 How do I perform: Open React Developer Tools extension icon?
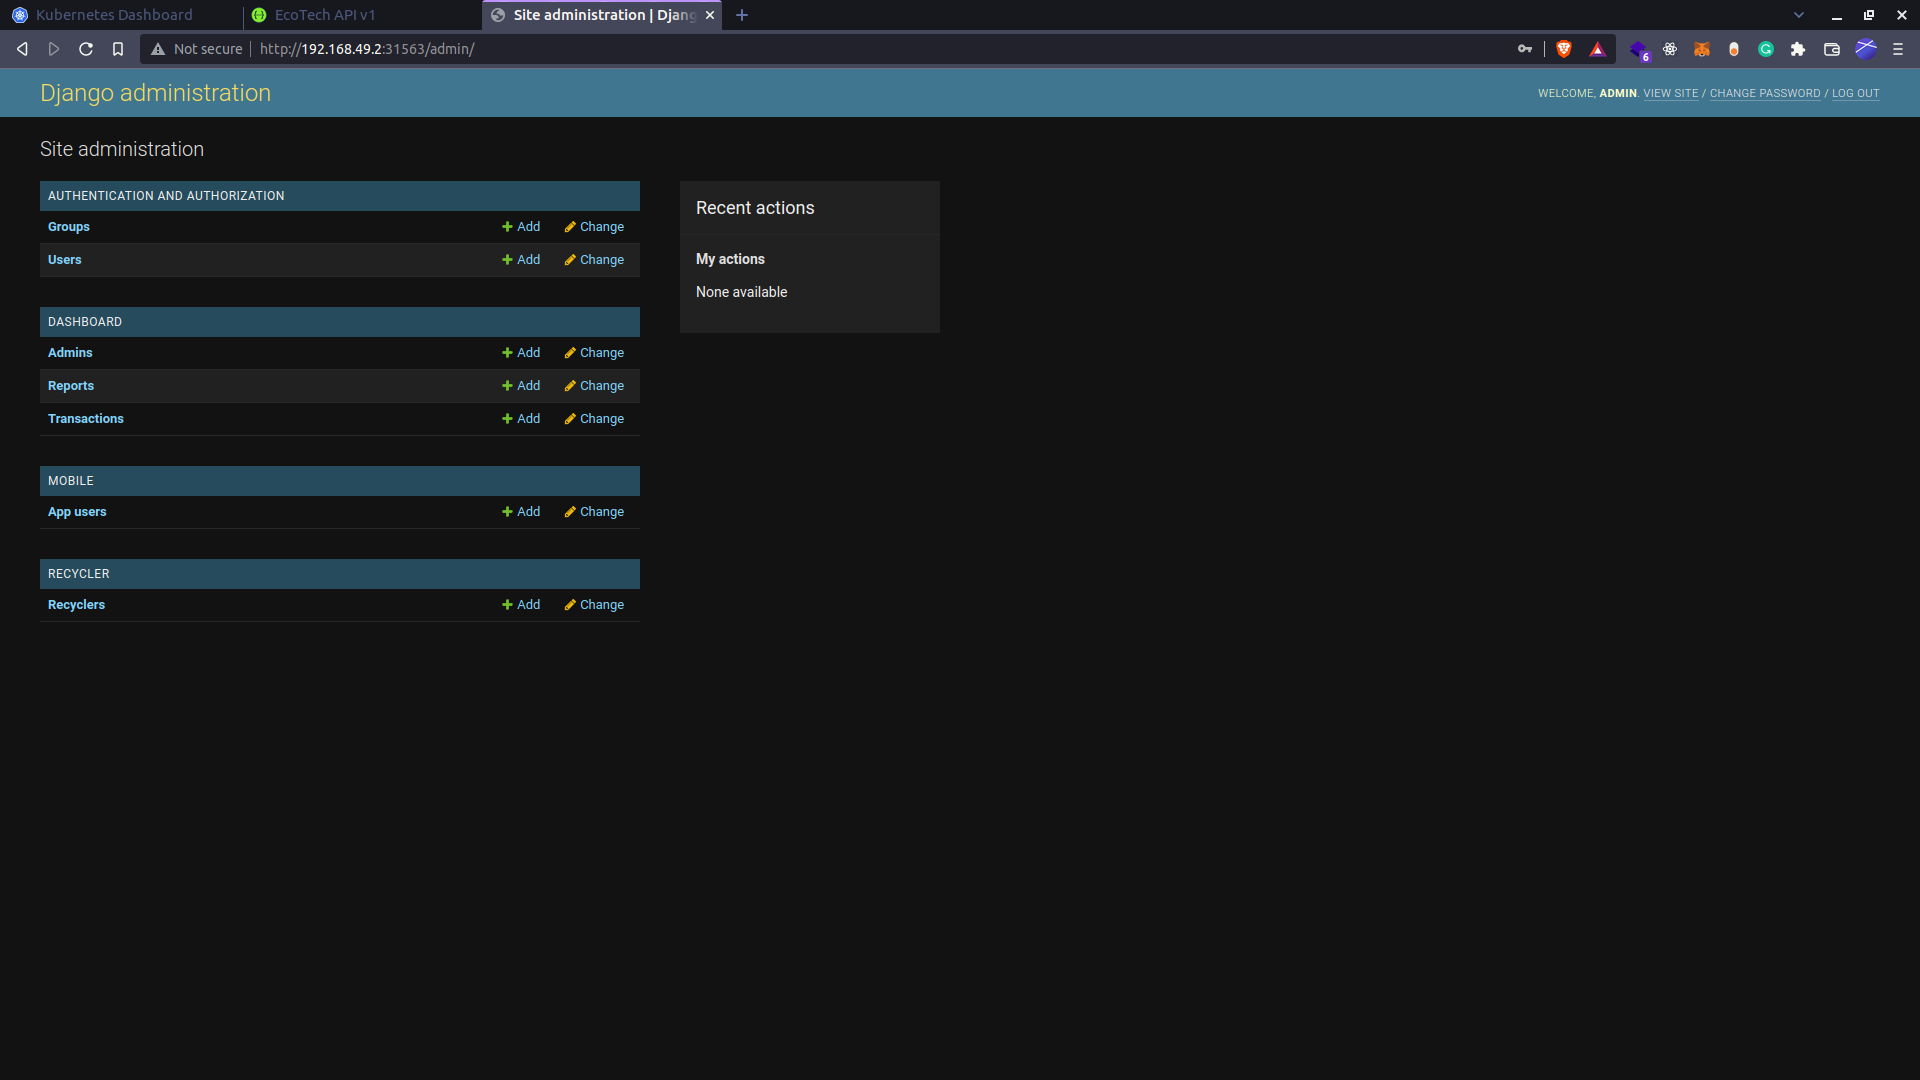(1670, 49)
